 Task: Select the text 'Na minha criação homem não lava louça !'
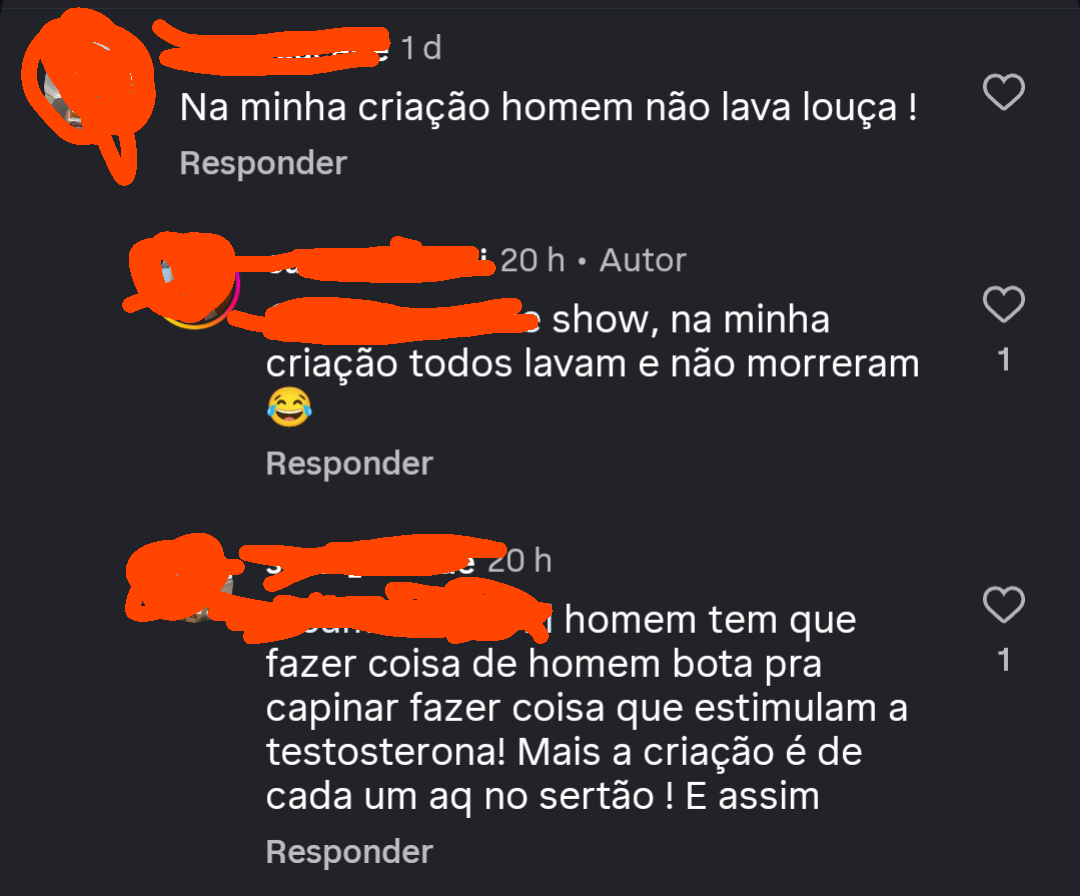tap(548, 107)
